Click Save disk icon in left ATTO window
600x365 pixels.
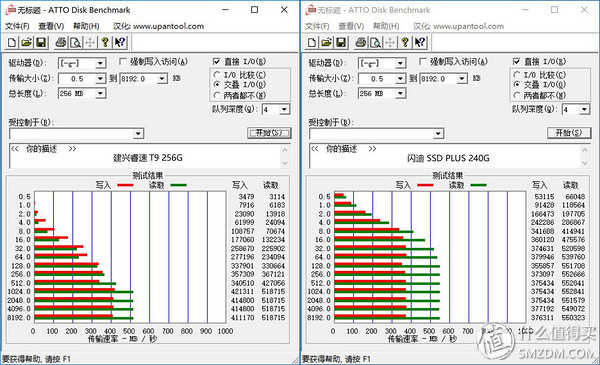tap(41, 42)
